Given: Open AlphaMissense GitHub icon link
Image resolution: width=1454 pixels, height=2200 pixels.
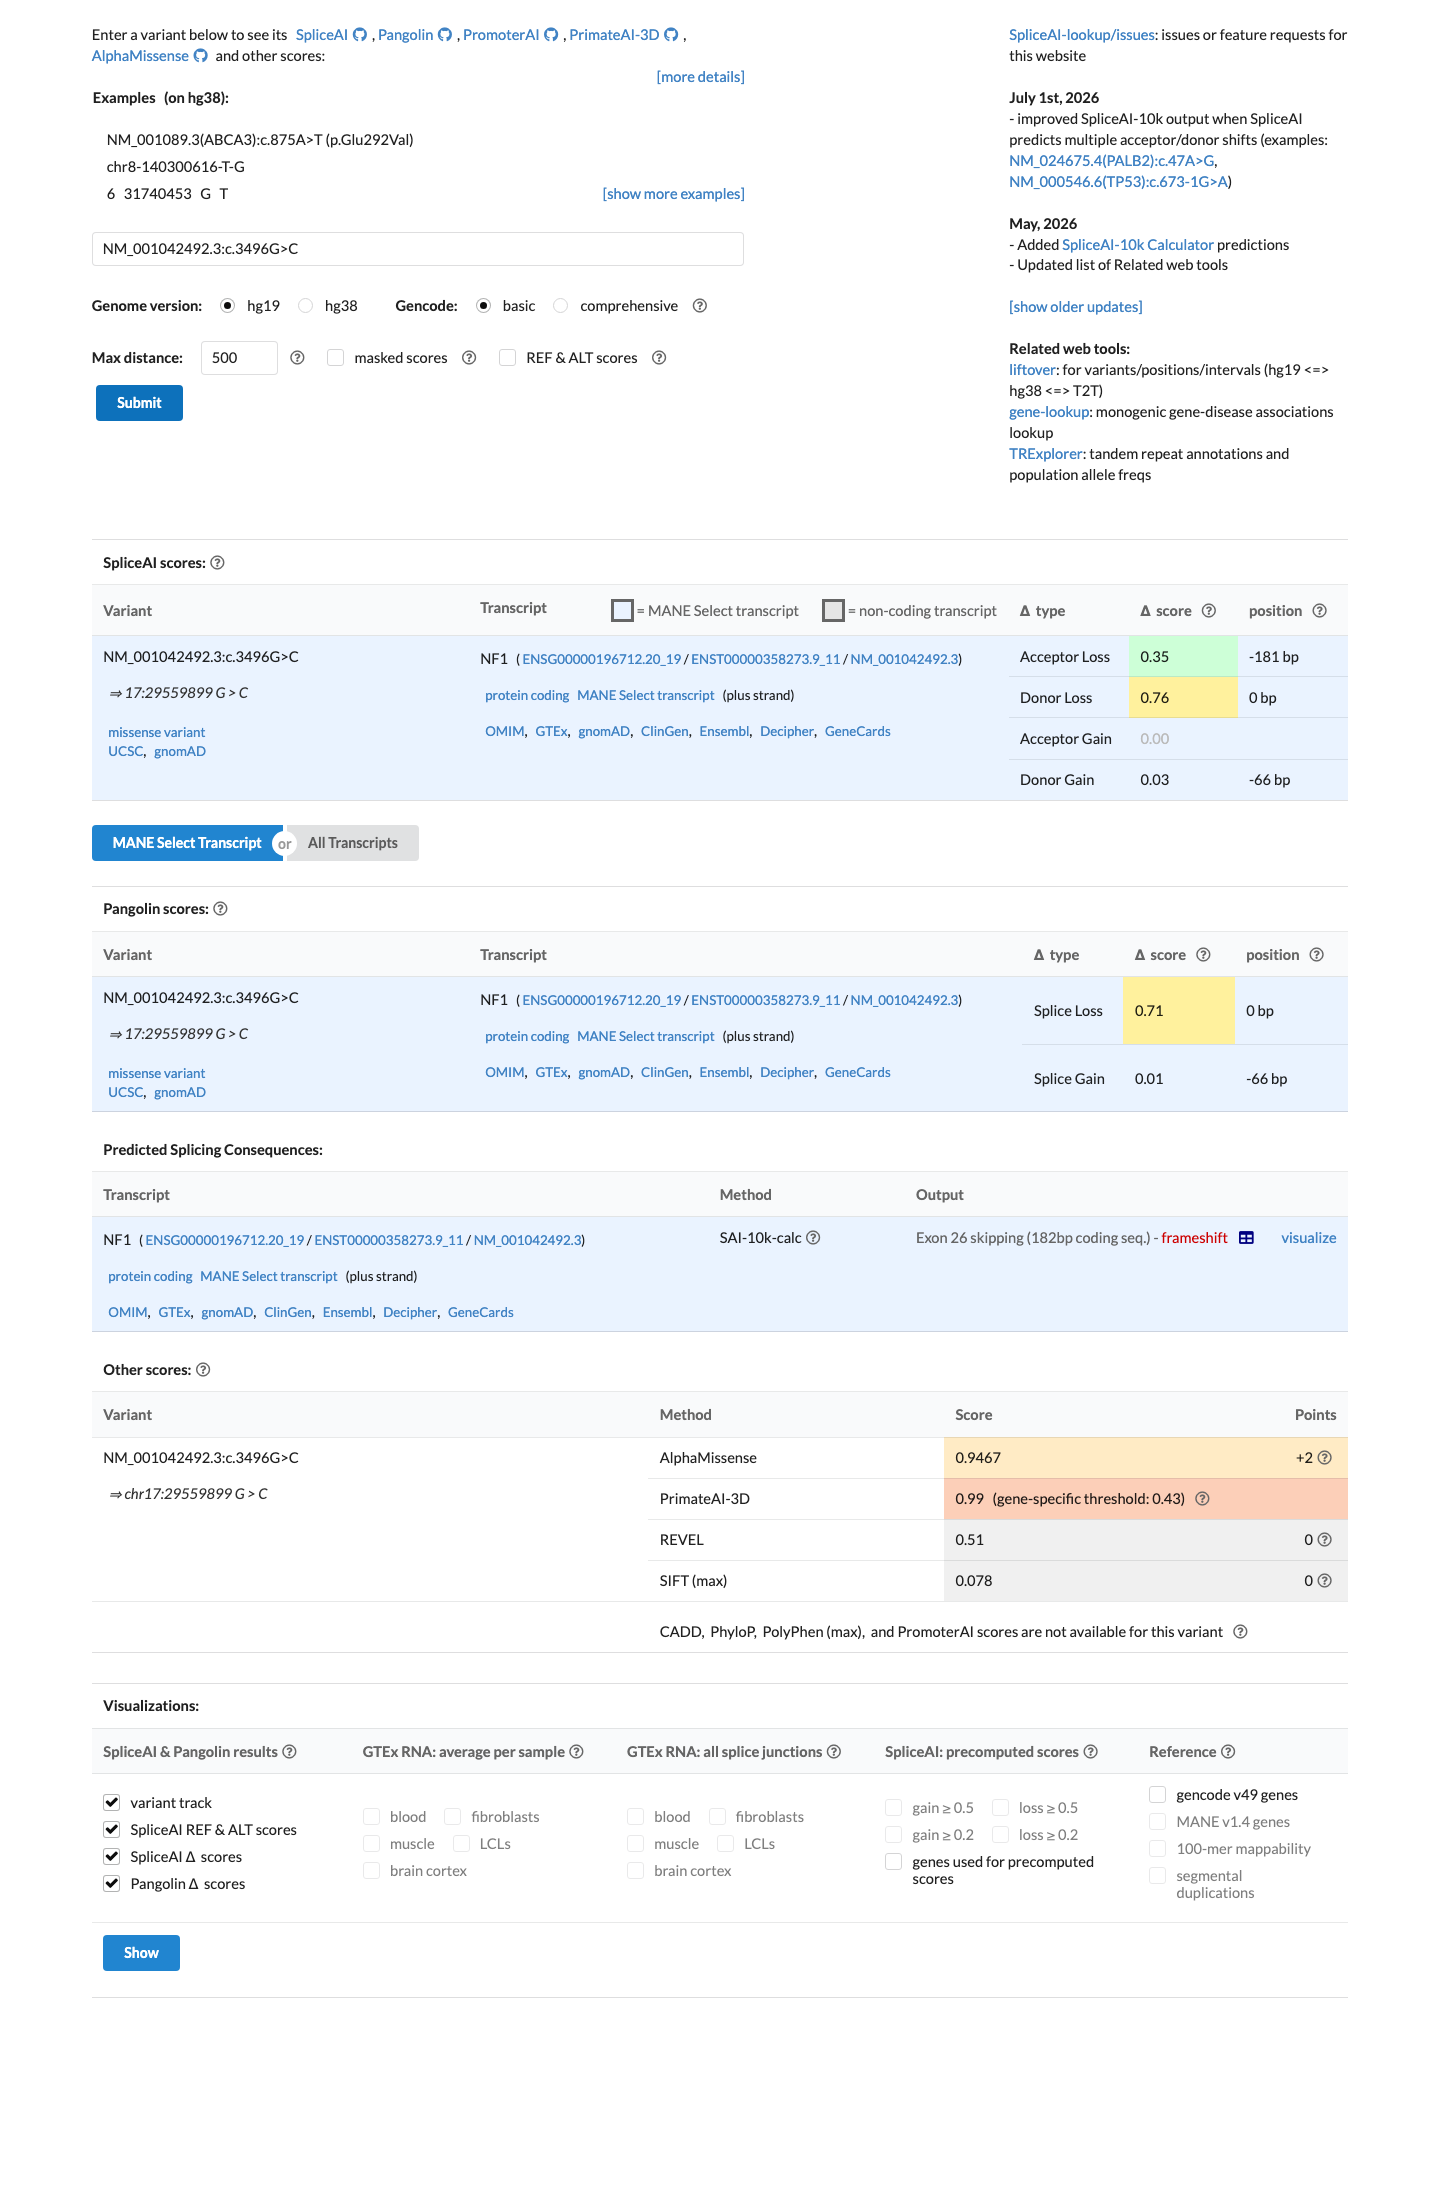Looking at the screenshot, I should pyautogui.click(x=201, y=56).
